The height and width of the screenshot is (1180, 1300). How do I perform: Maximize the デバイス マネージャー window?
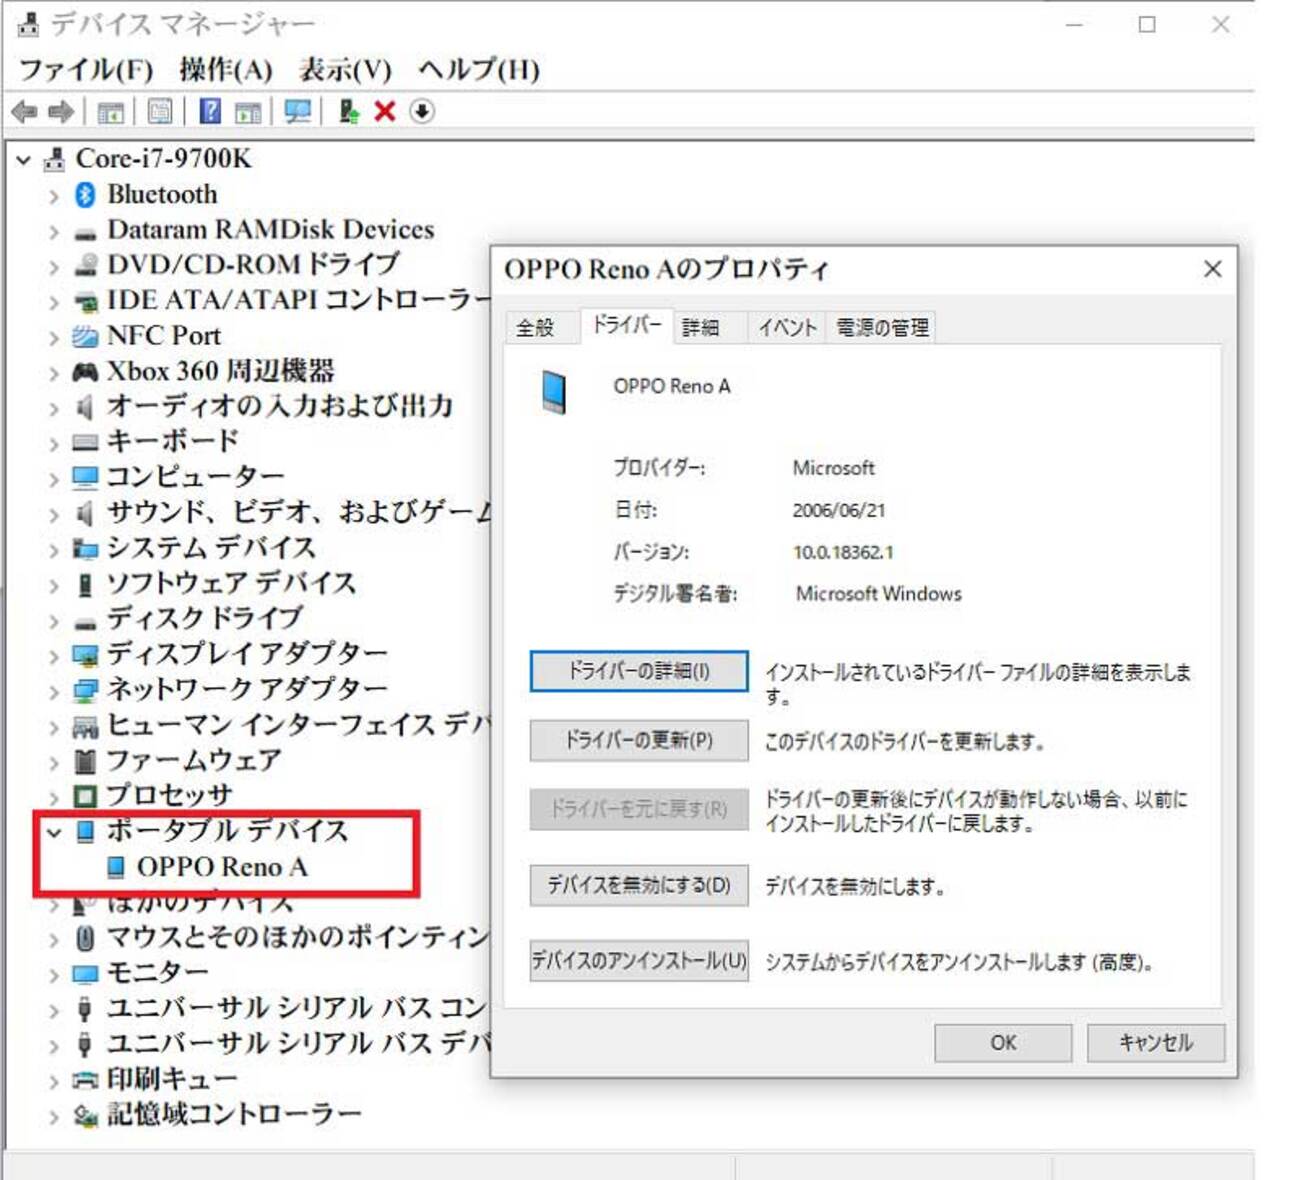click(1147, 24)
